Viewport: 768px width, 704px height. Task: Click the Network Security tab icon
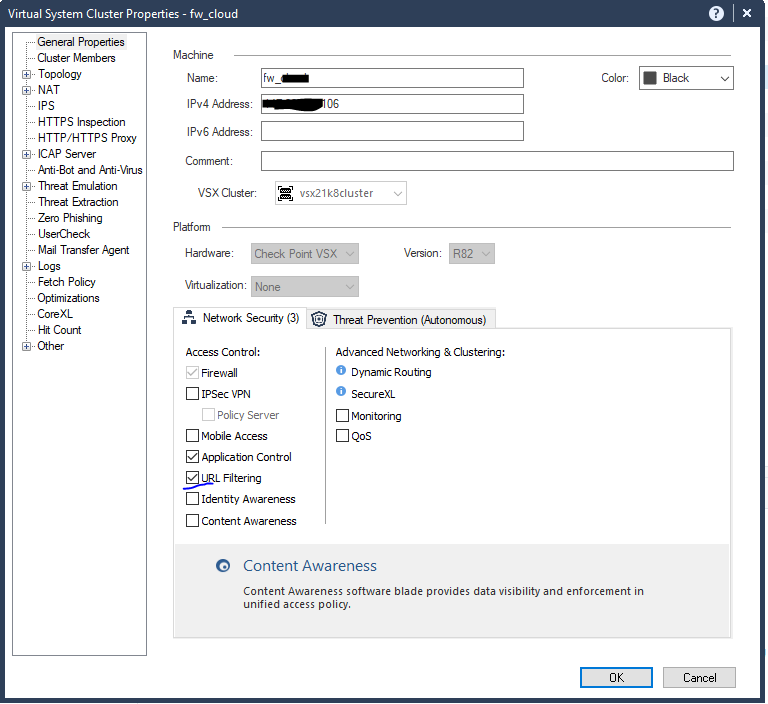[x=189, y=318]
